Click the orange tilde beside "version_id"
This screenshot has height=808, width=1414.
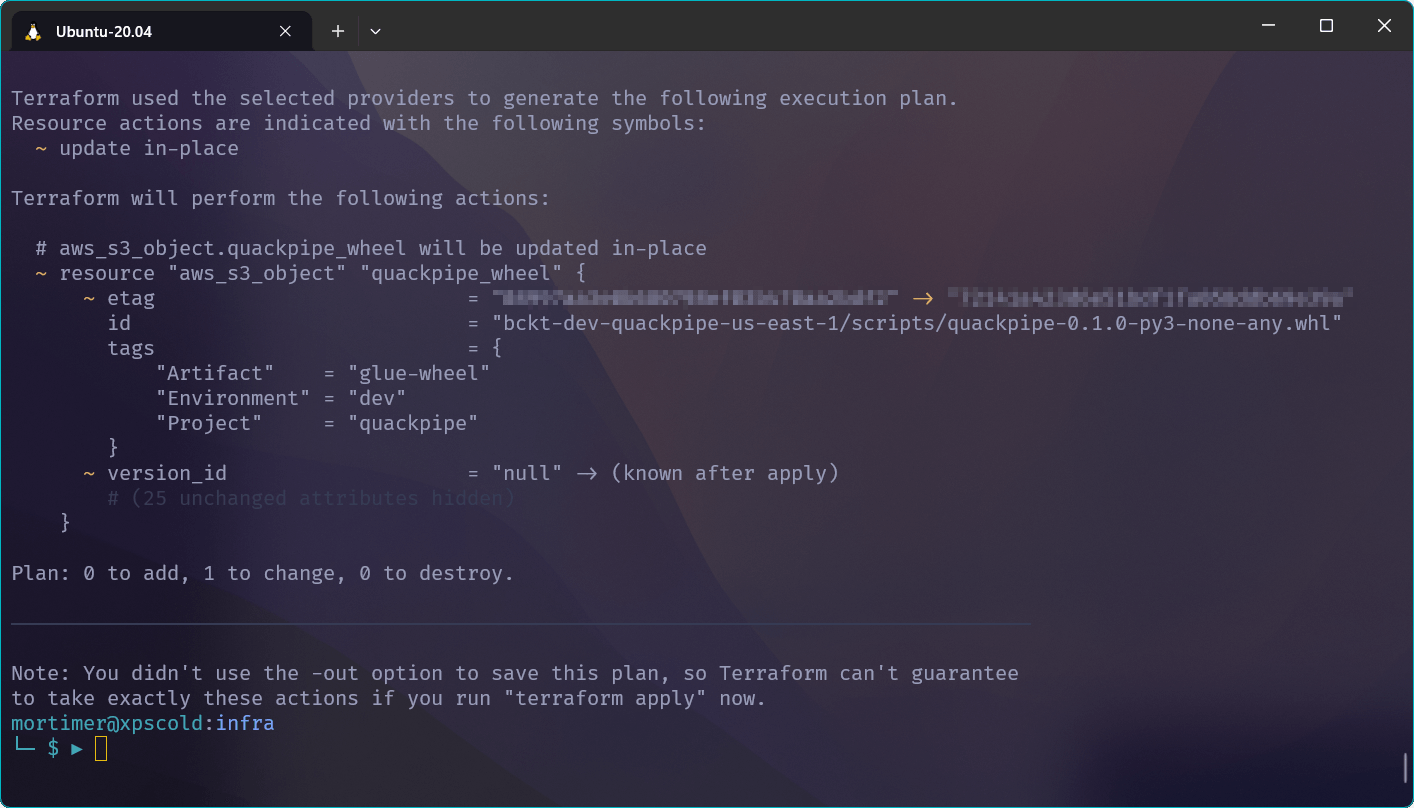(x=89, y=473)
